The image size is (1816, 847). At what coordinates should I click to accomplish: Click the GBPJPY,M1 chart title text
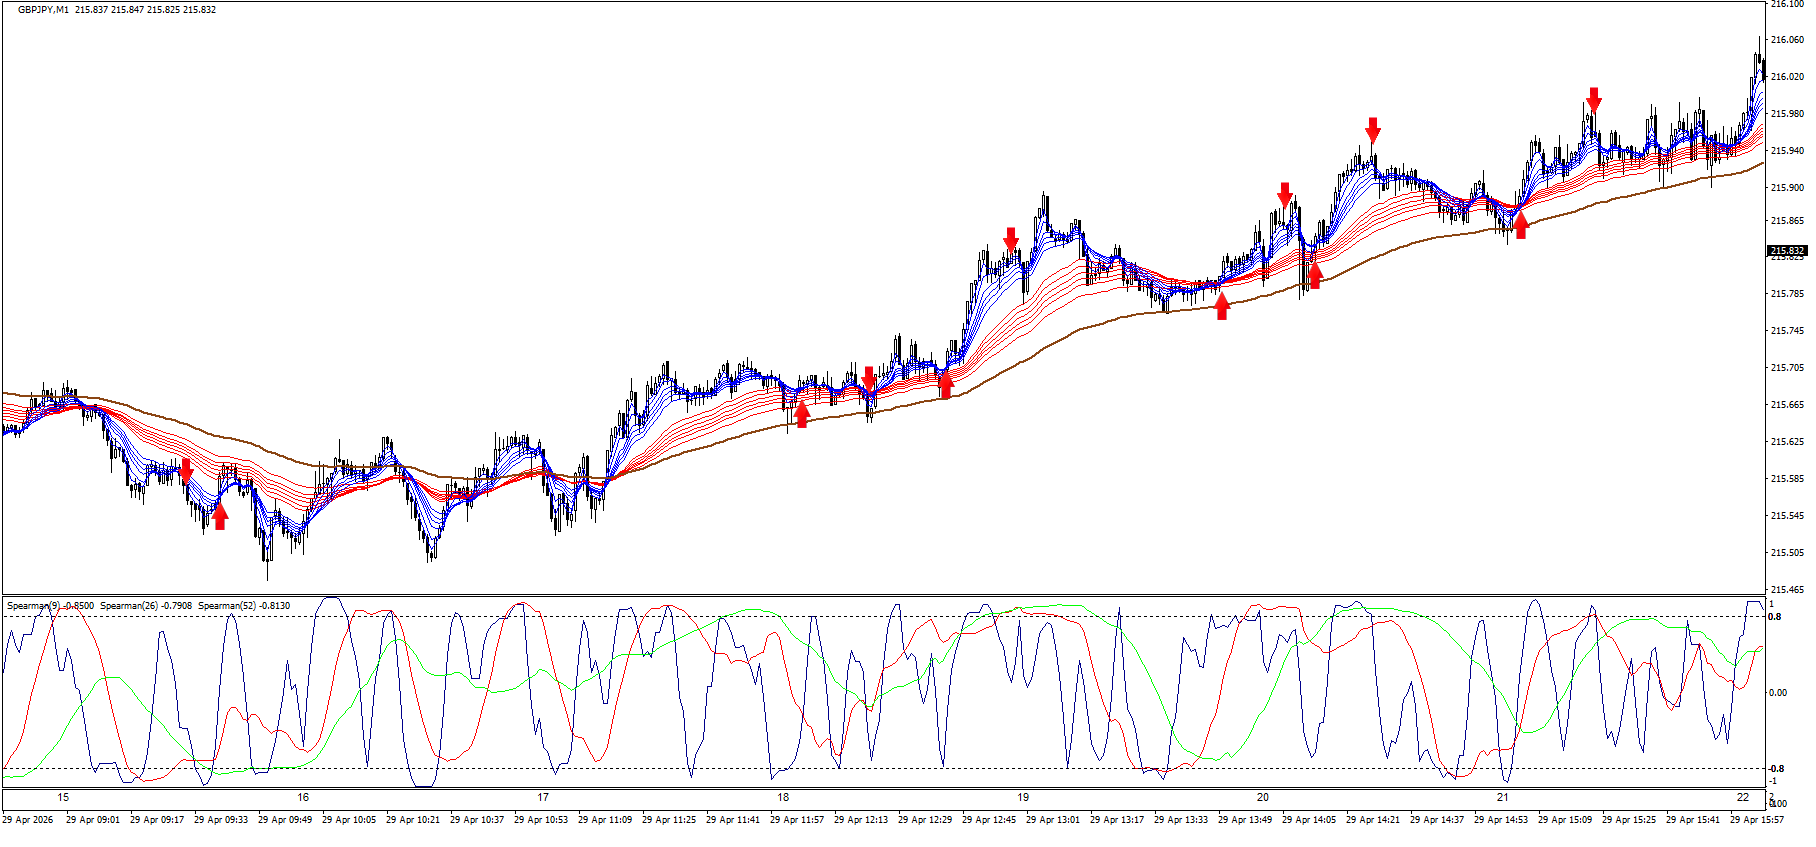click(43, 10)
